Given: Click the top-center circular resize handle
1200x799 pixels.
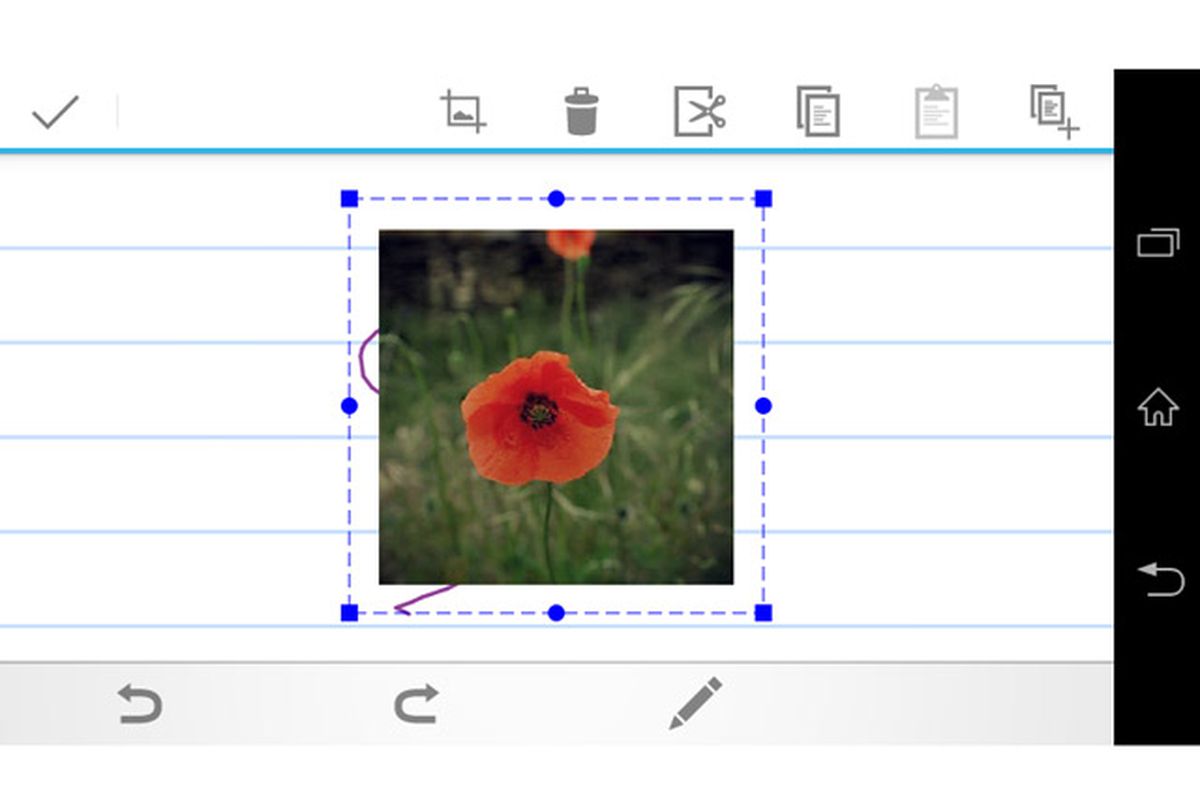Looking at the screenshot, I should coord(557,198).
